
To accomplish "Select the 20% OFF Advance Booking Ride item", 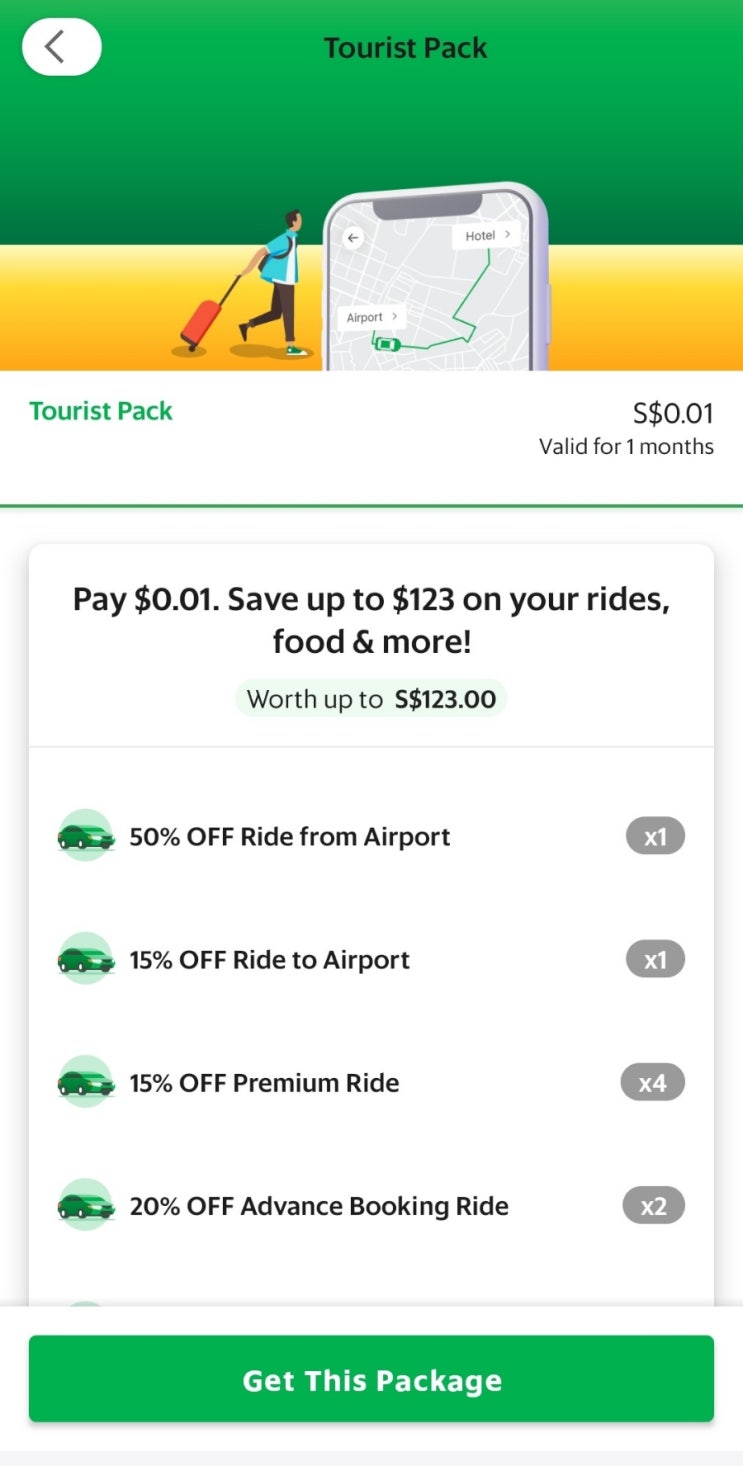I will pyautogui.click(x=319, y=1206).
